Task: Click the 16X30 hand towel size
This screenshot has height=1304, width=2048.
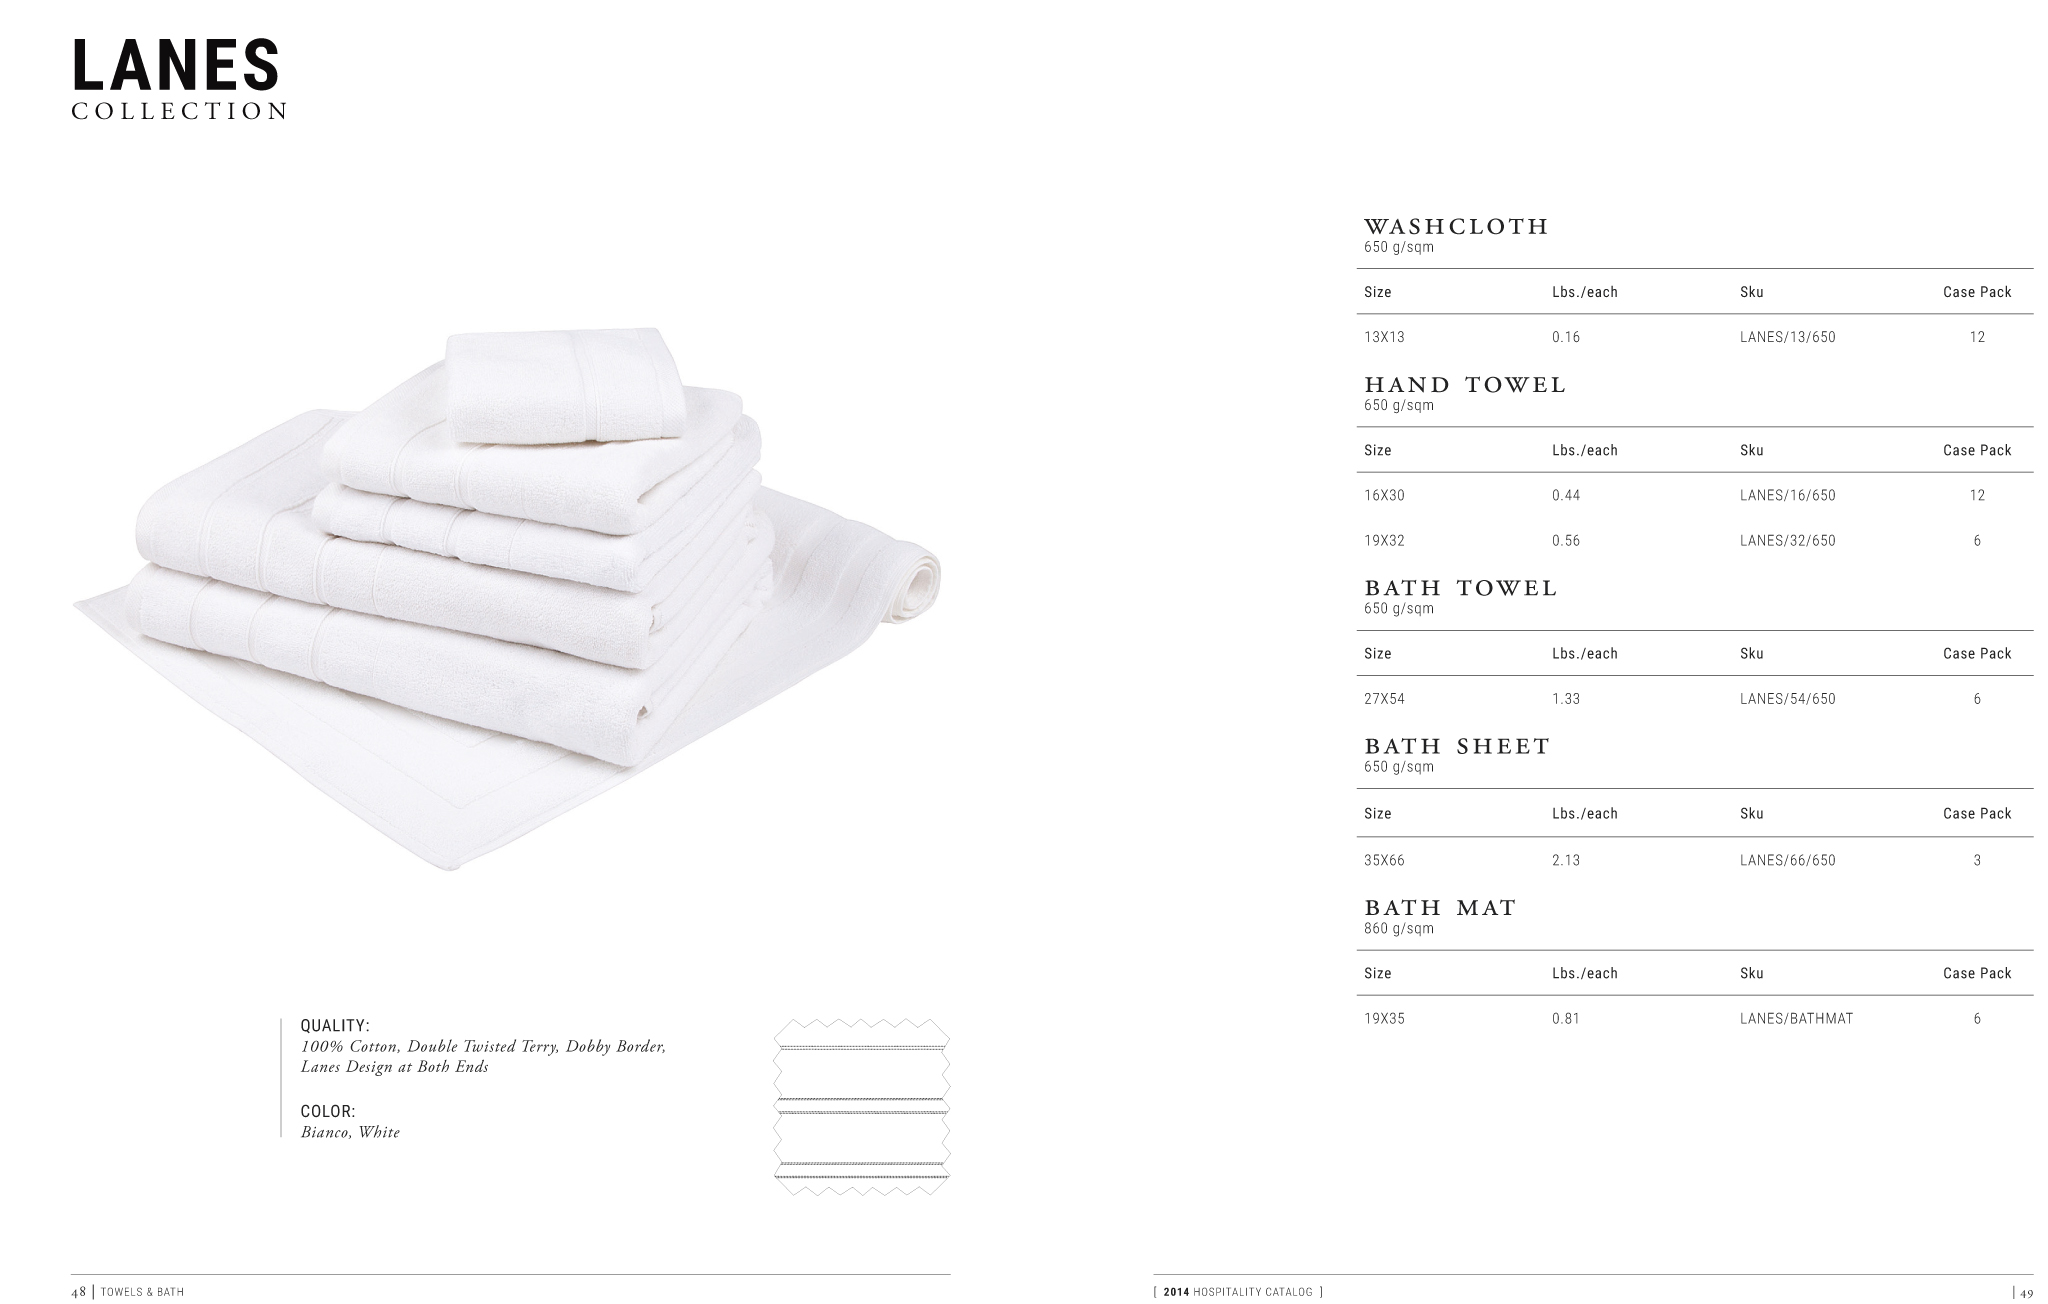Action: click(x=1384, y=495)
